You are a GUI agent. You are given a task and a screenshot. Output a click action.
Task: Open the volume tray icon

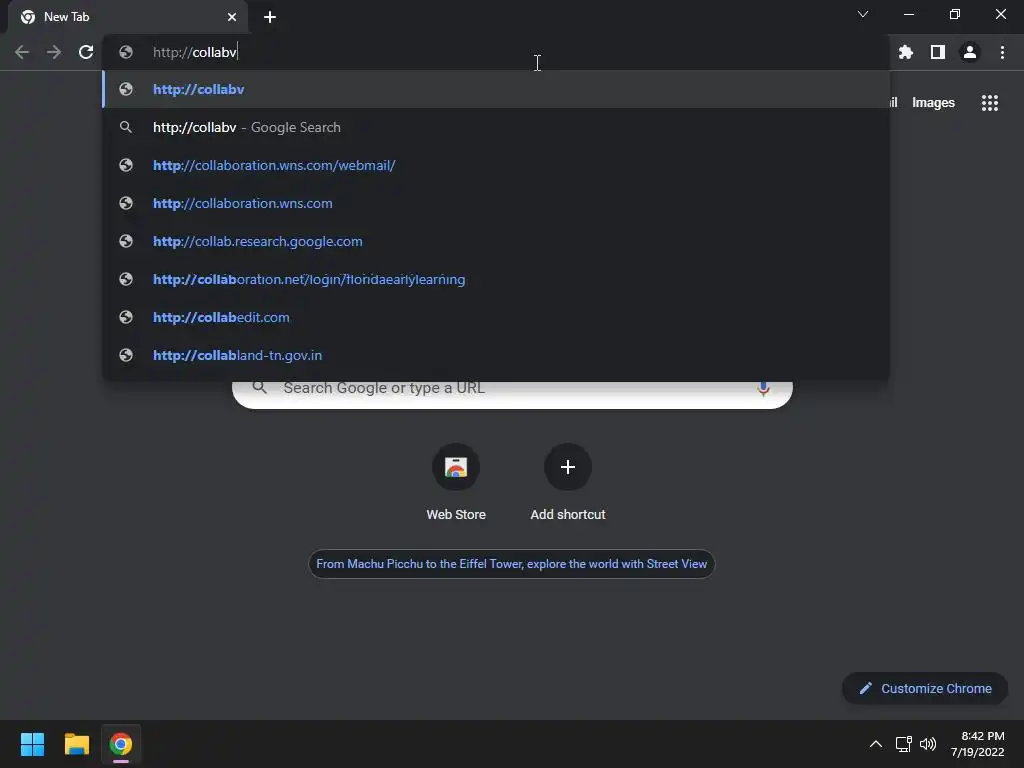click(927, 744)
